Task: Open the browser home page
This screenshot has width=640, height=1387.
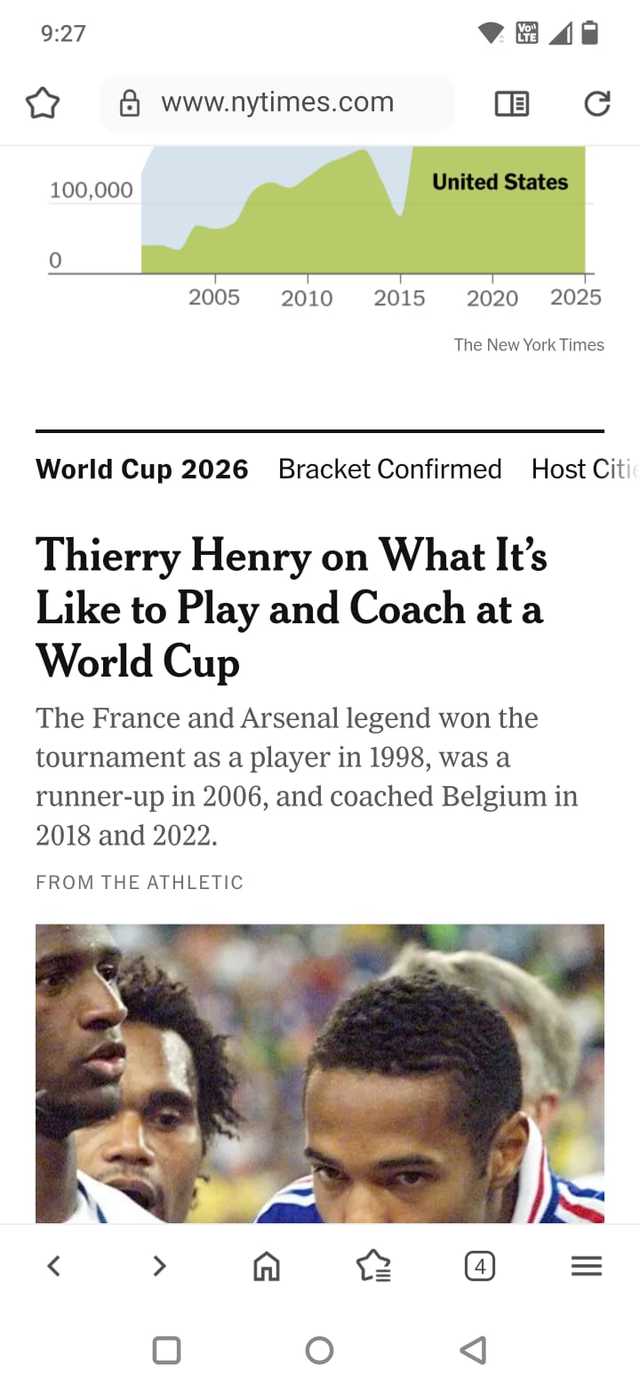Action: 267,1267
